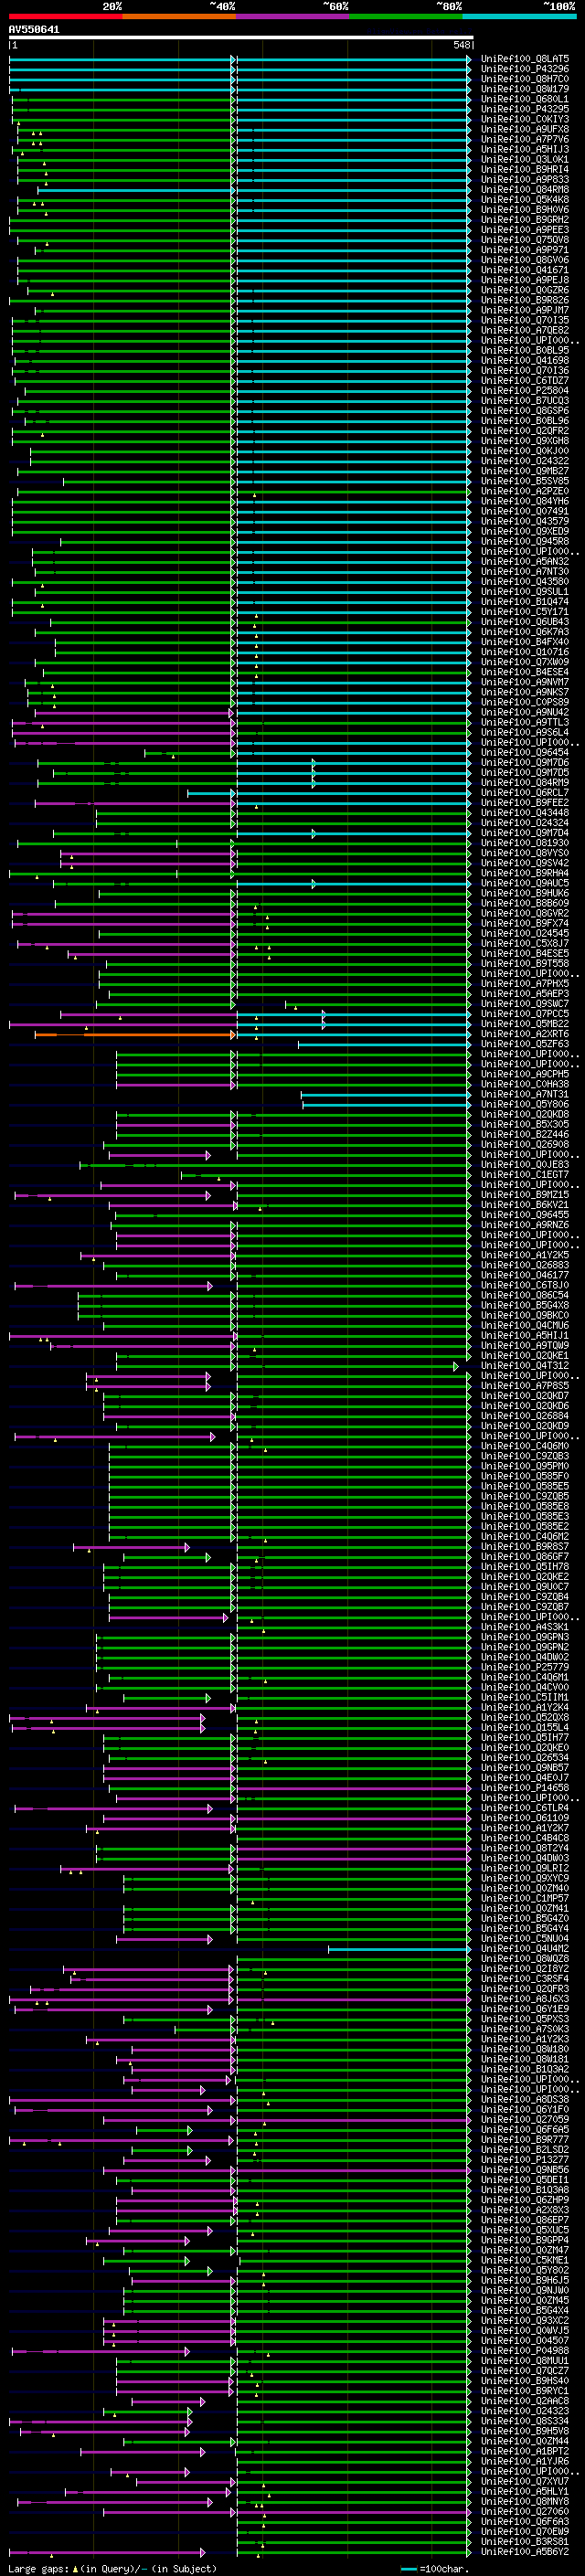The width and height of the screenshot is (585, 2576).
Task: Click hit UniRef100_Q70I35
Action: coord(525,320)
